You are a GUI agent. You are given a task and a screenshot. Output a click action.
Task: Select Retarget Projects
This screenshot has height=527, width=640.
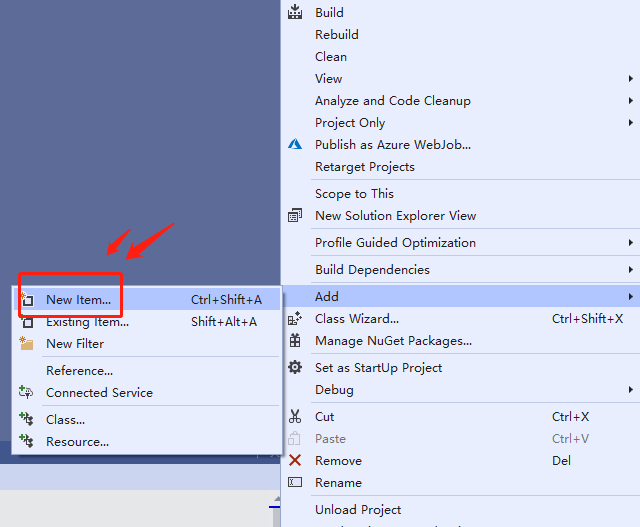click(x=461, y=167)
